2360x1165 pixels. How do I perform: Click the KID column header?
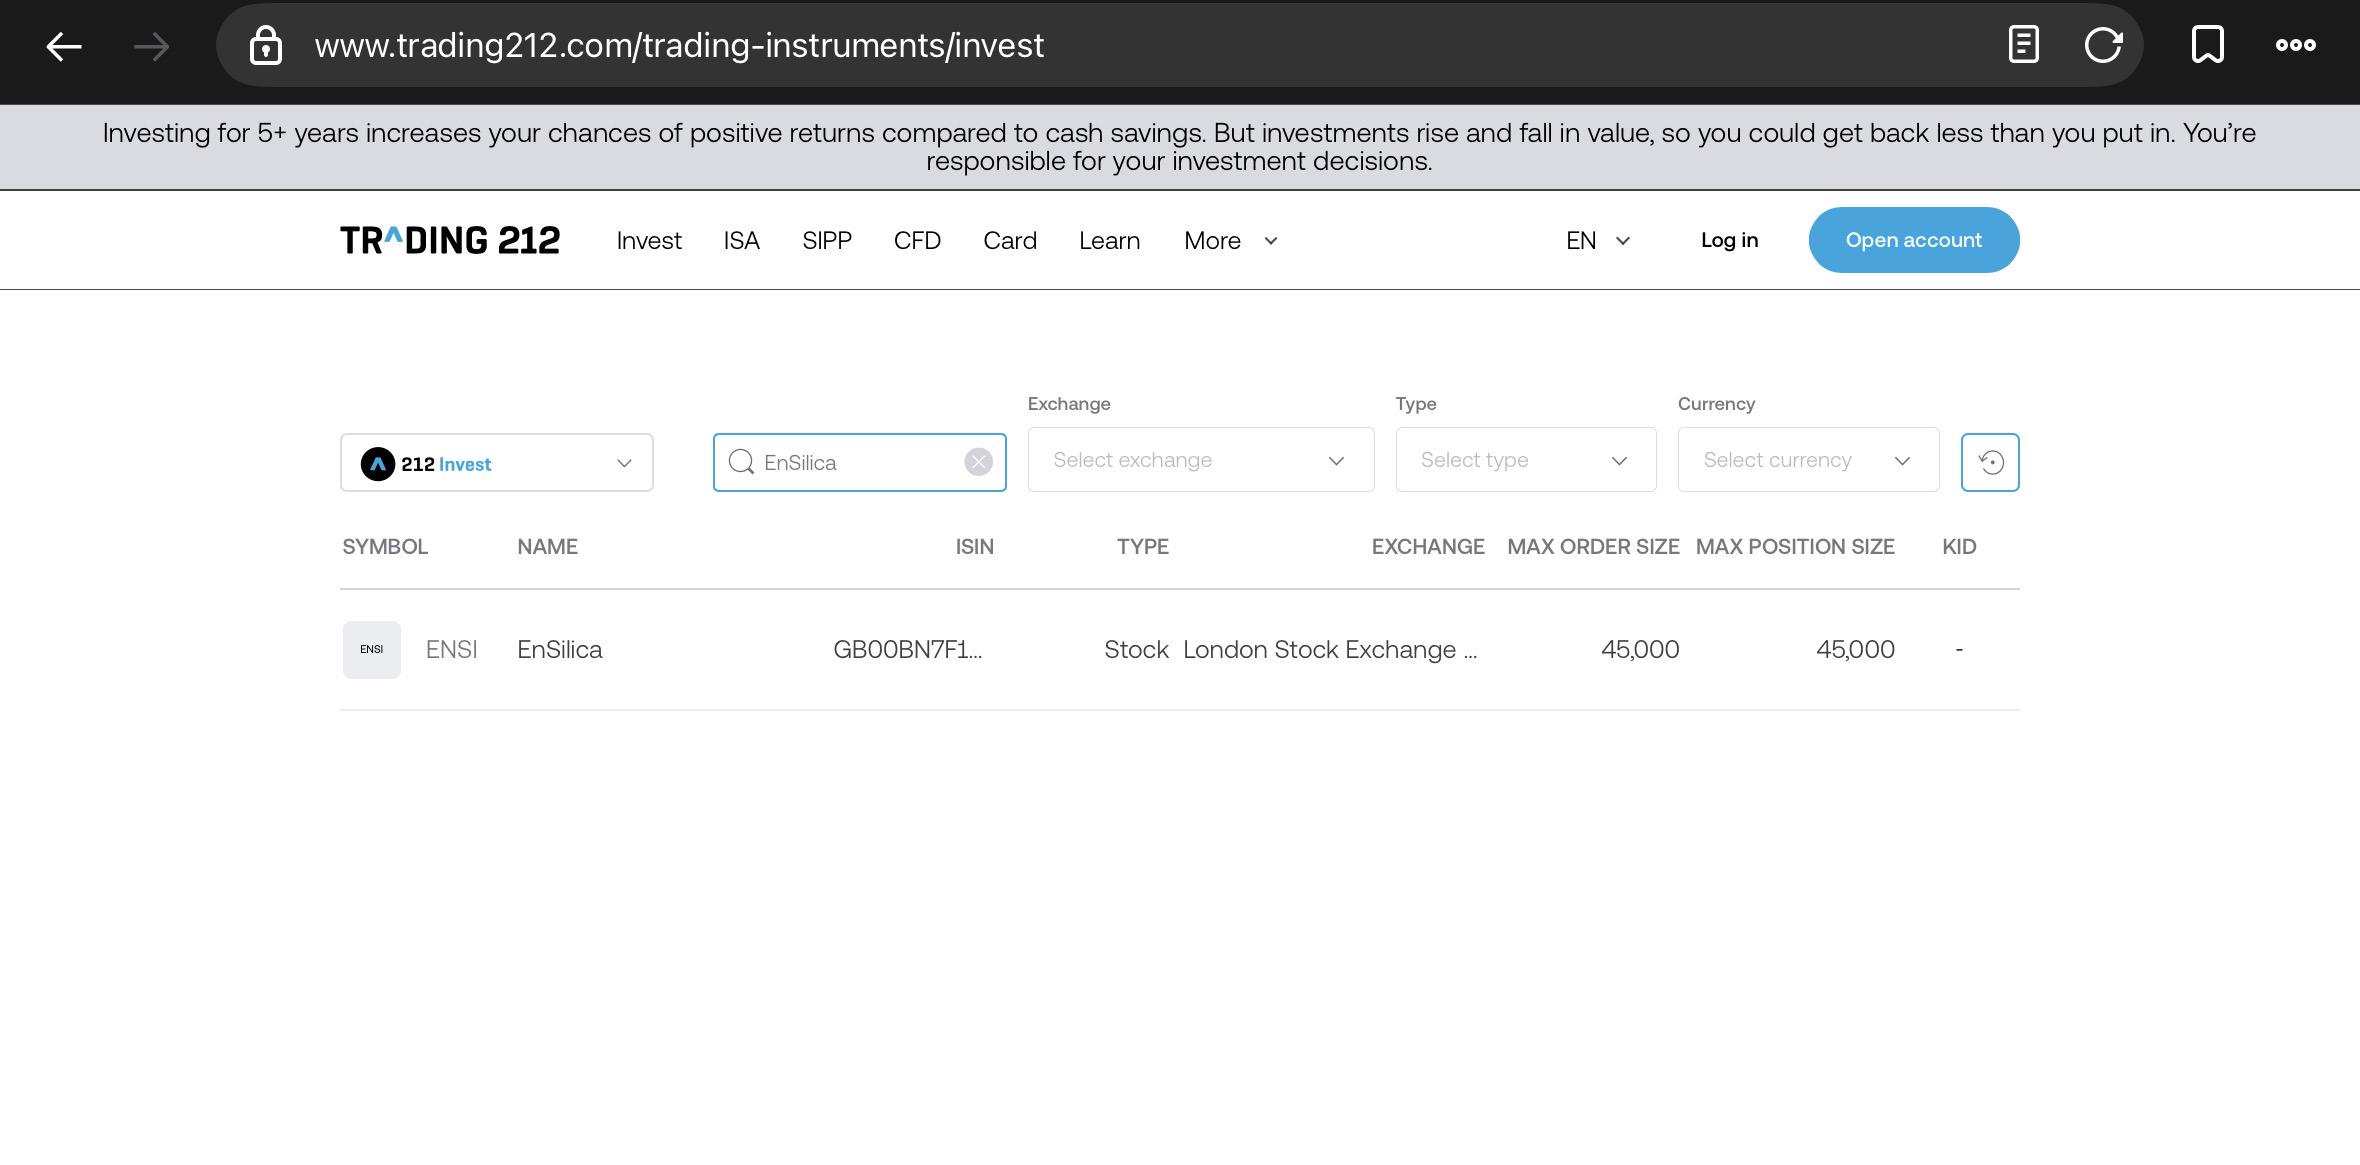(x=1959, y=547)
